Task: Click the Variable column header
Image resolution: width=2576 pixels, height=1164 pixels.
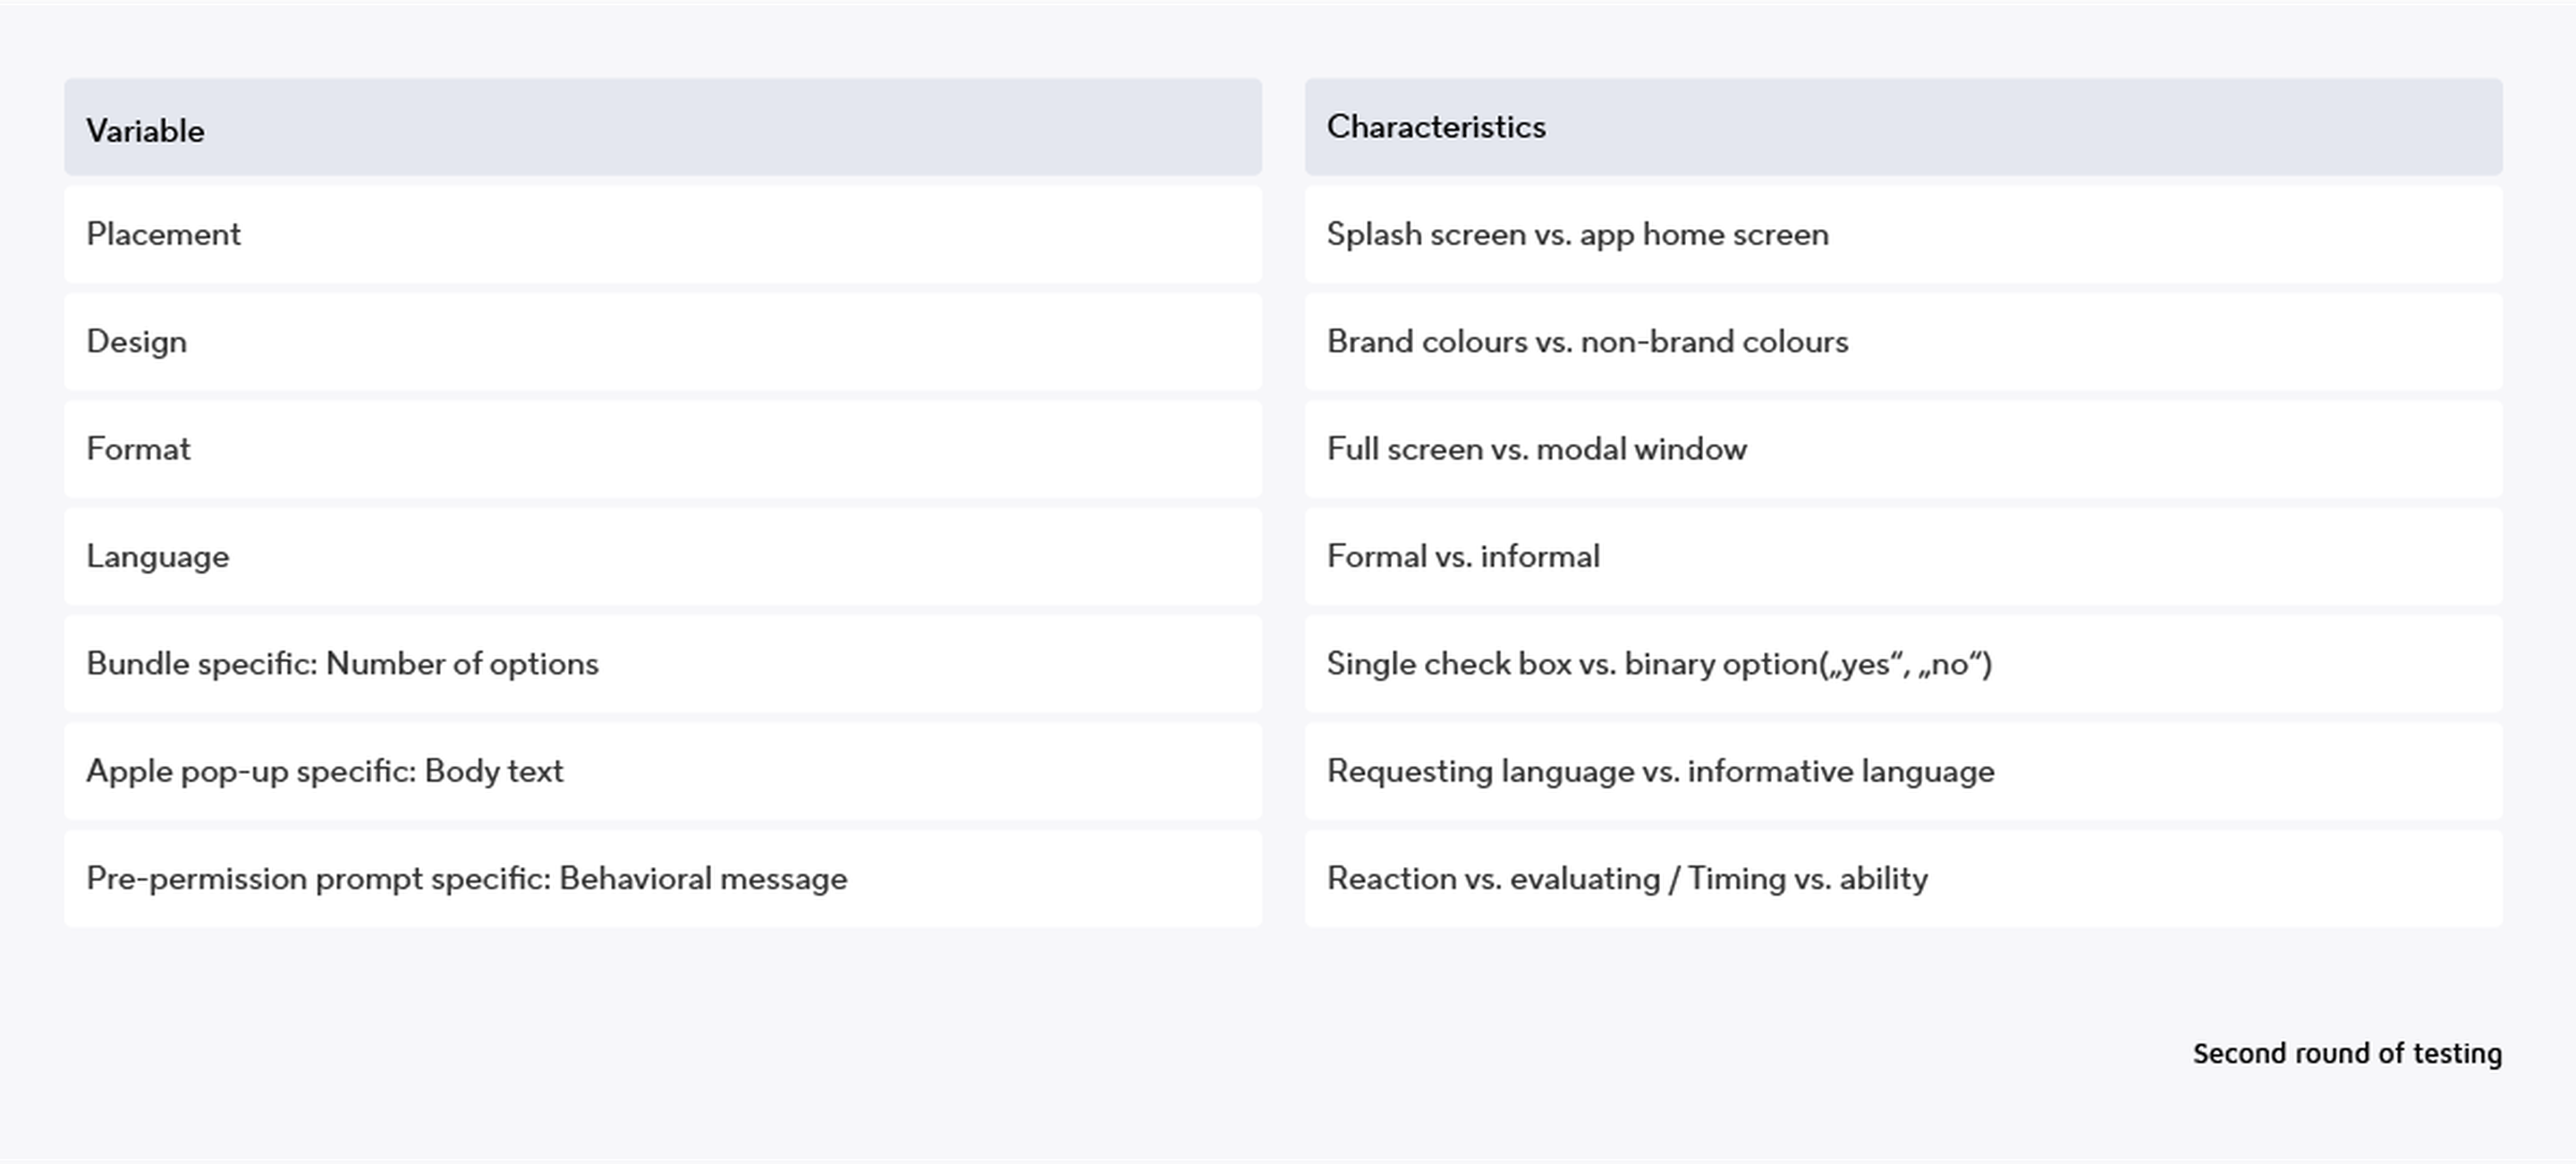Action: click(663, 127)
